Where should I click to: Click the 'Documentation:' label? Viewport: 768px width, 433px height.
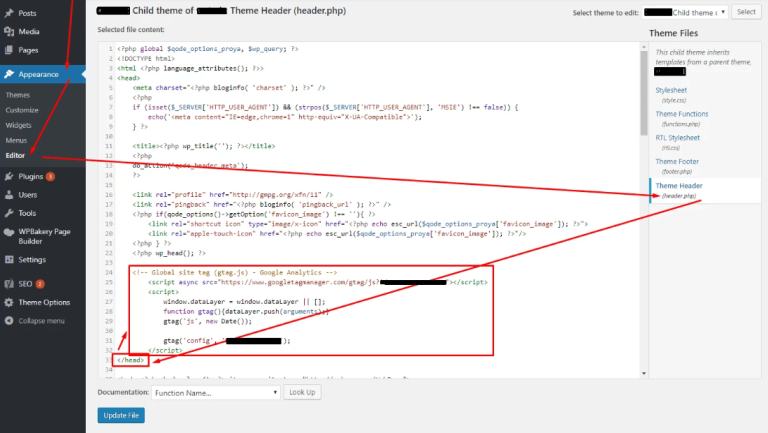[x=123, y=392]
